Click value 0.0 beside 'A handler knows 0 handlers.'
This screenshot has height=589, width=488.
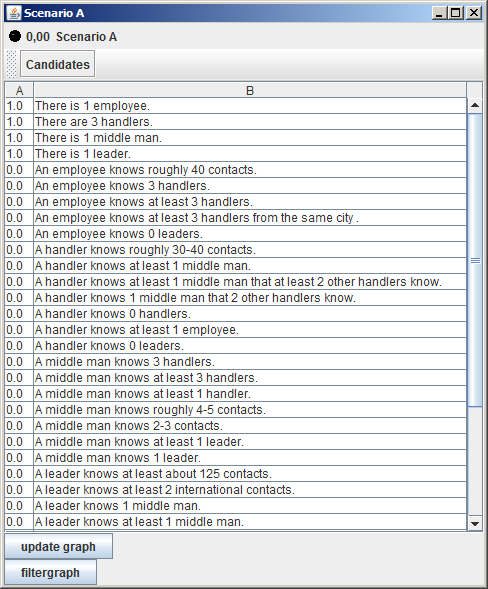(x=15, y=314)
